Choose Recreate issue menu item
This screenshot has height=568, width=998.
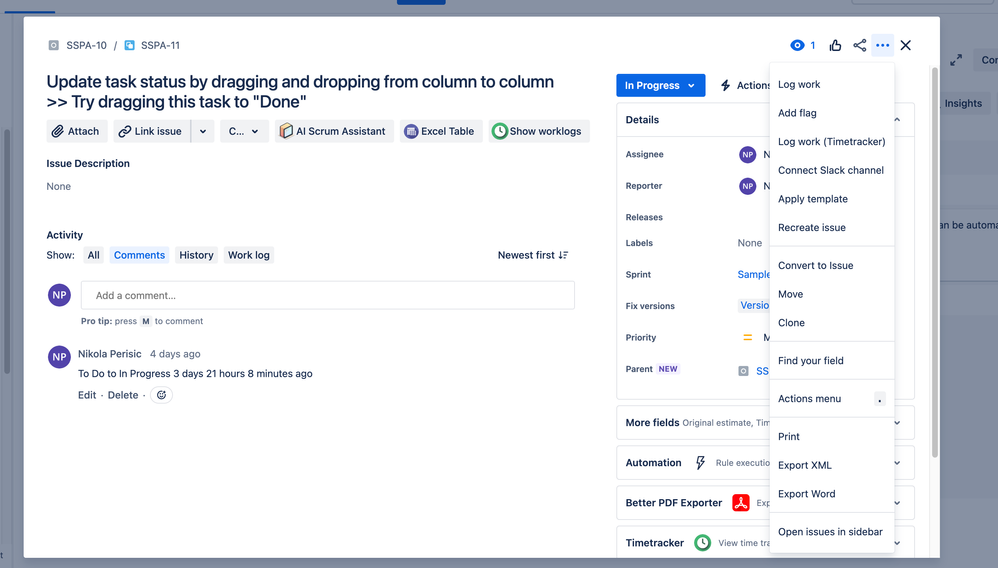[832, 227]
